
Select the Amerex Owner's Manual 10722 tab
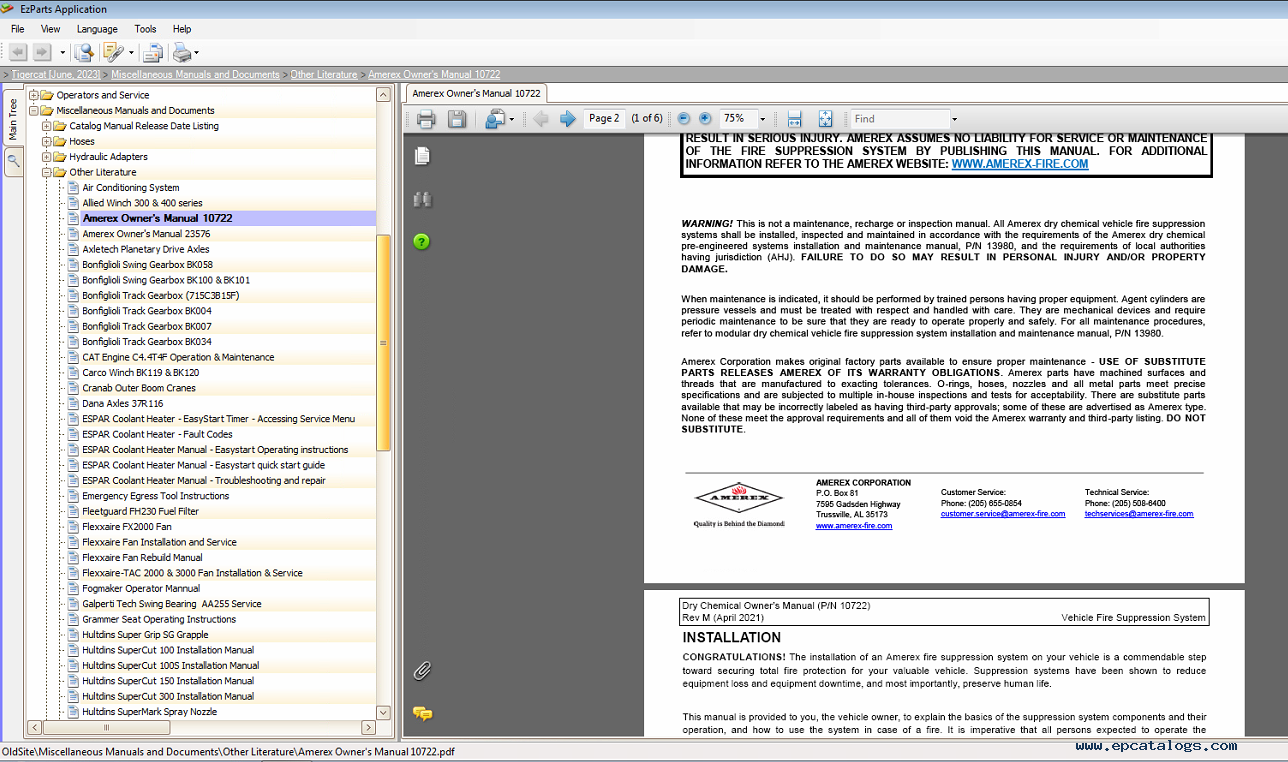click(476, 93)
